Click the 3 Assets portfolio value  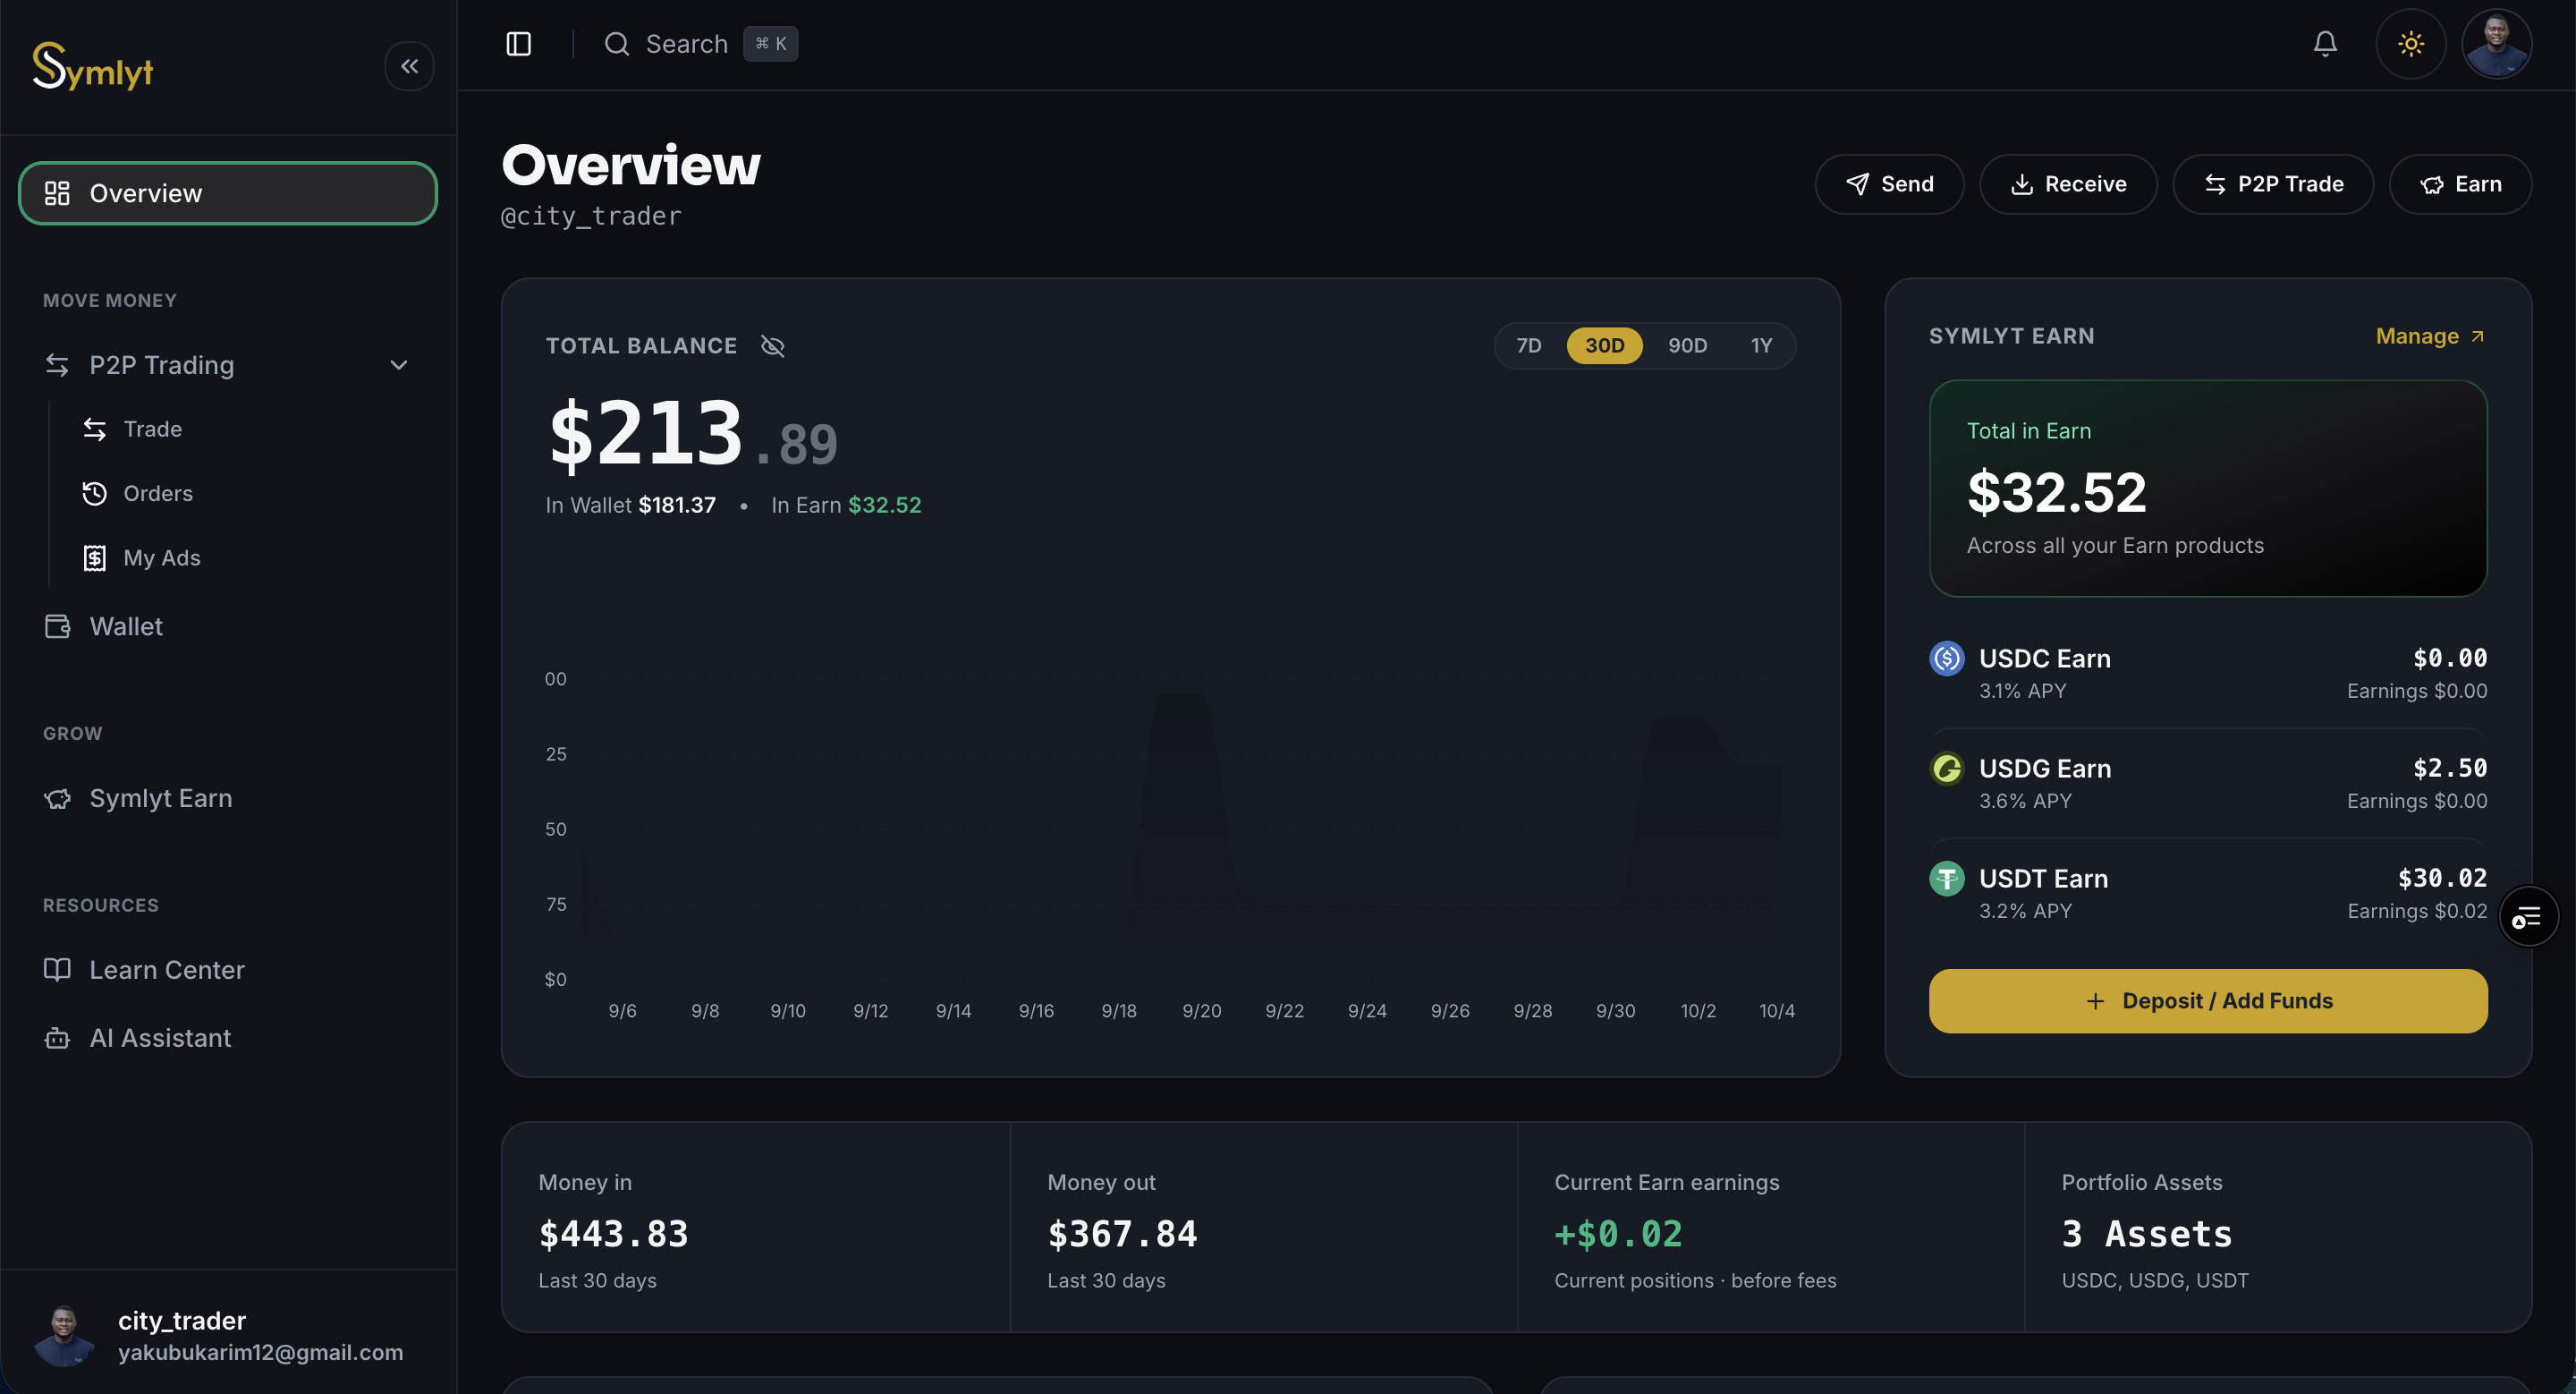tap(2147, 1234)
